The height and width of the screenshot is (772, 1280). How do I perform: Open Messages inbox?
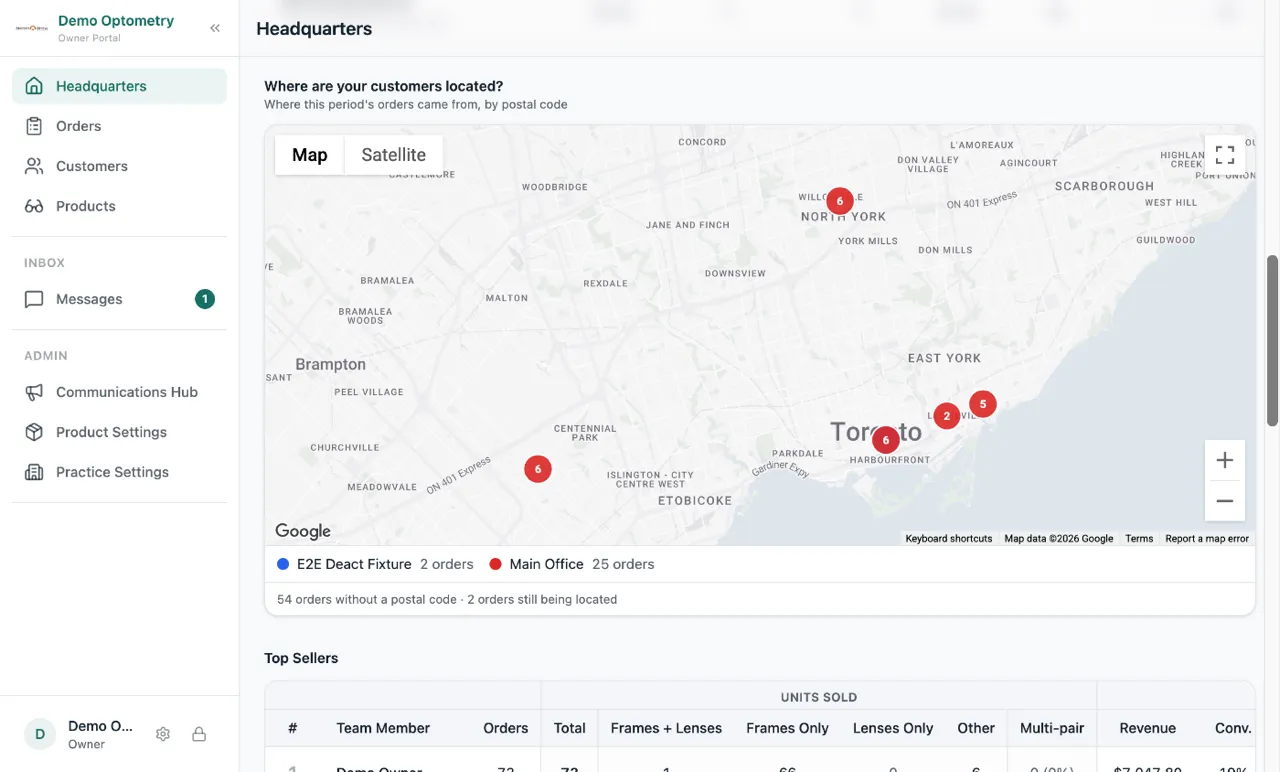(119, 299)
